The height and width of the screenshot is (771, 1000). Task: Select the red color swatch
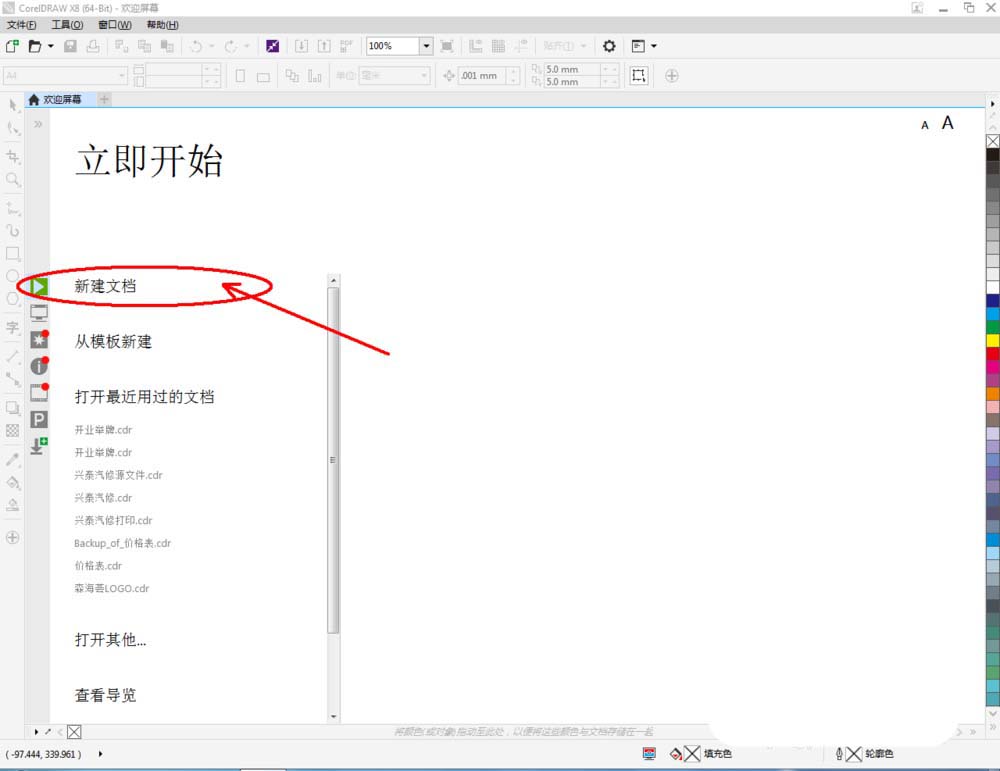pos(993,354)
